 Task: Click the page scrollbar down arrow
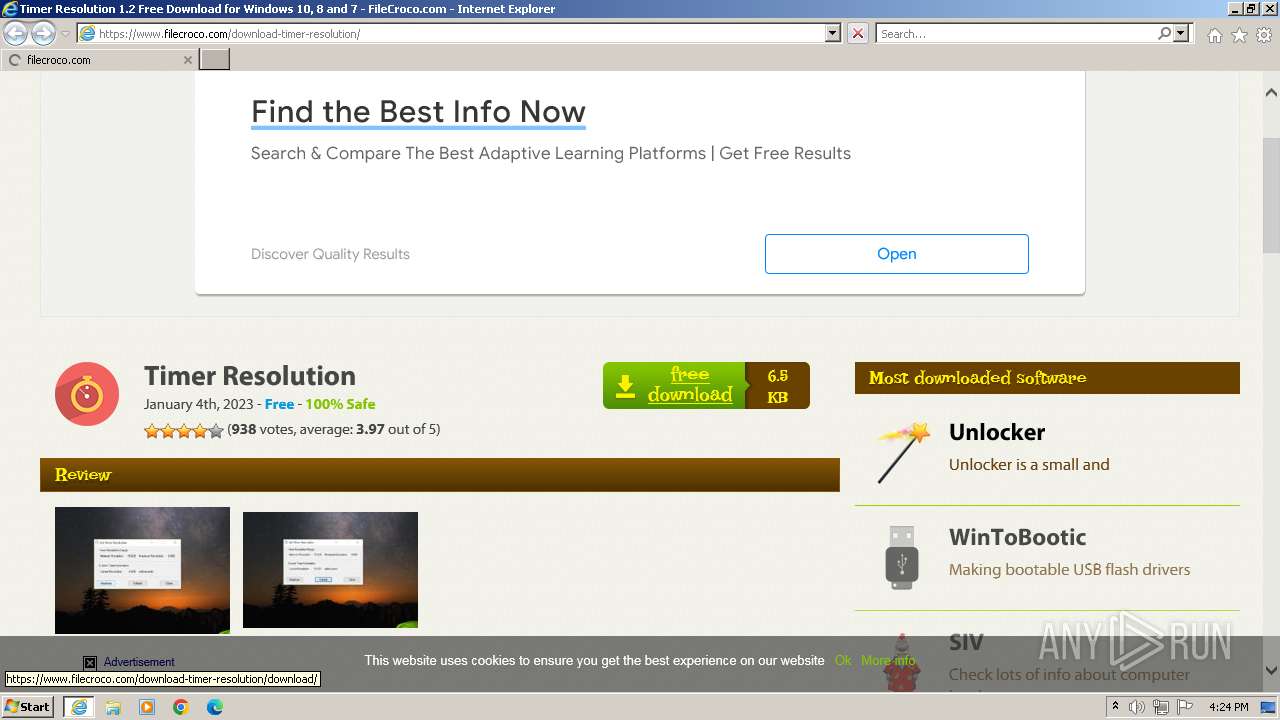point(1271,671)
